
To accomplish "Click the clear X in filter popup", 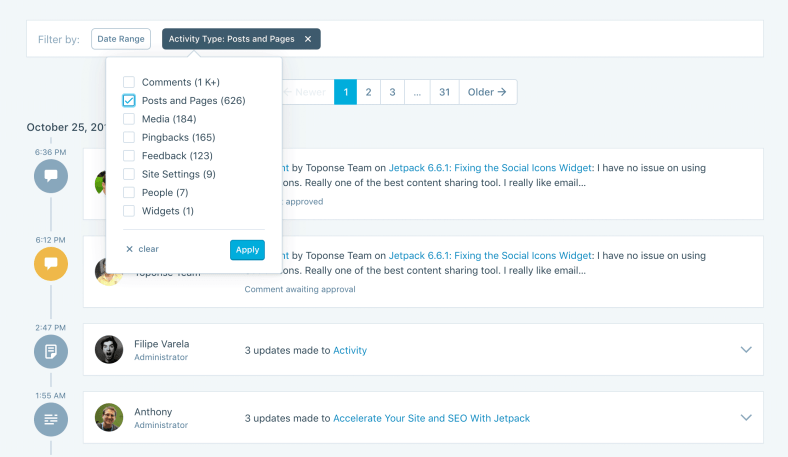I will point(129,249).
